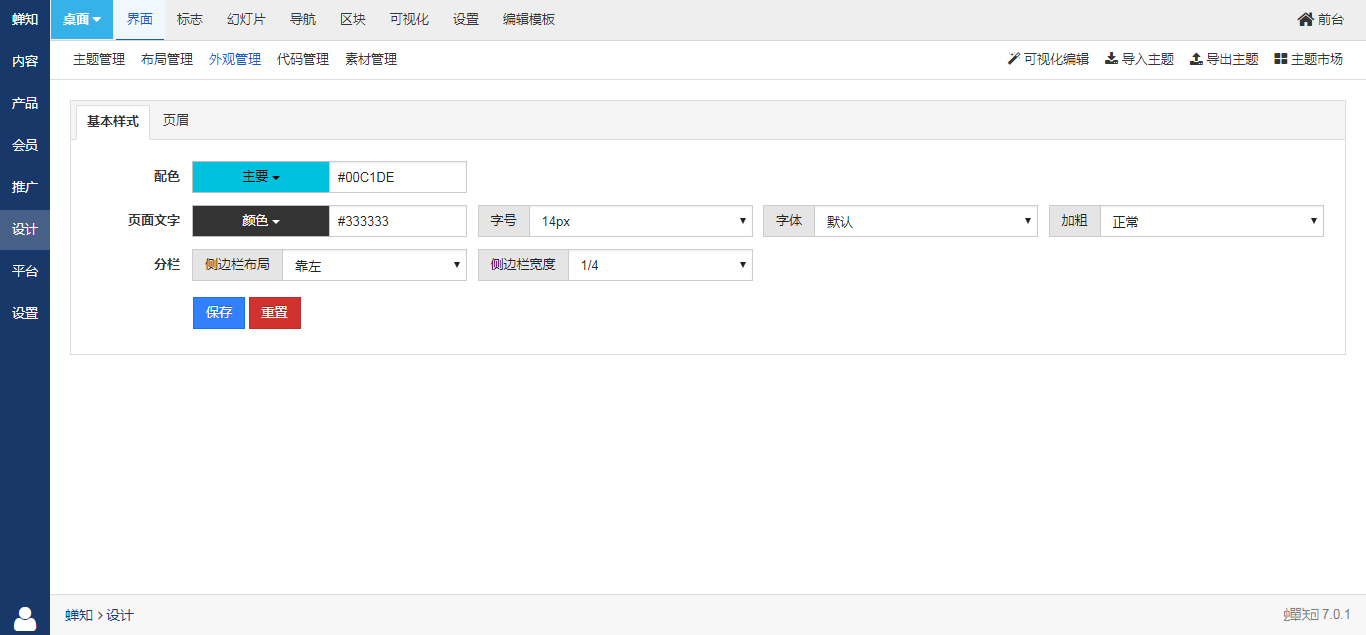The height and width of the screenshot is (635, 1366).
Task: Open the 可视化 menu
Action: click(409, 19)
